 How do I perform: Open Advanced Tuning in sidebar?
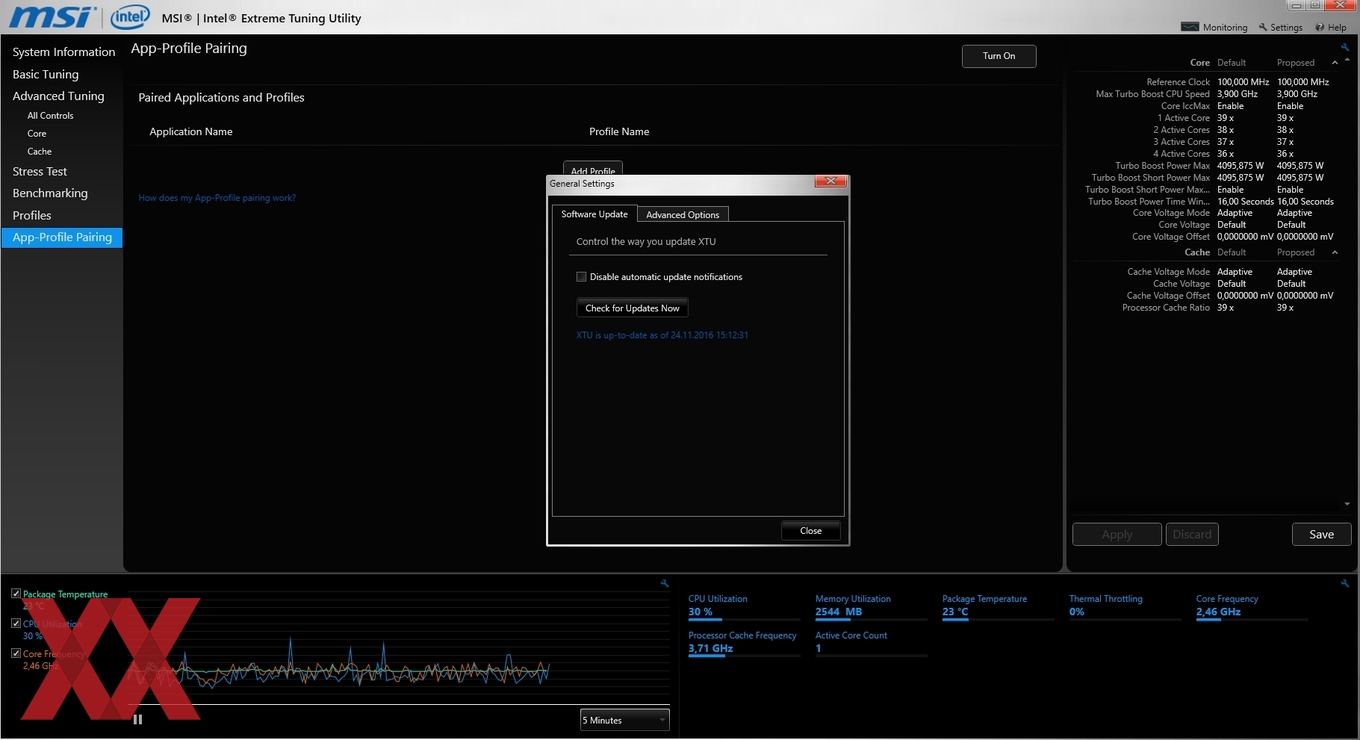coord(58,96)
